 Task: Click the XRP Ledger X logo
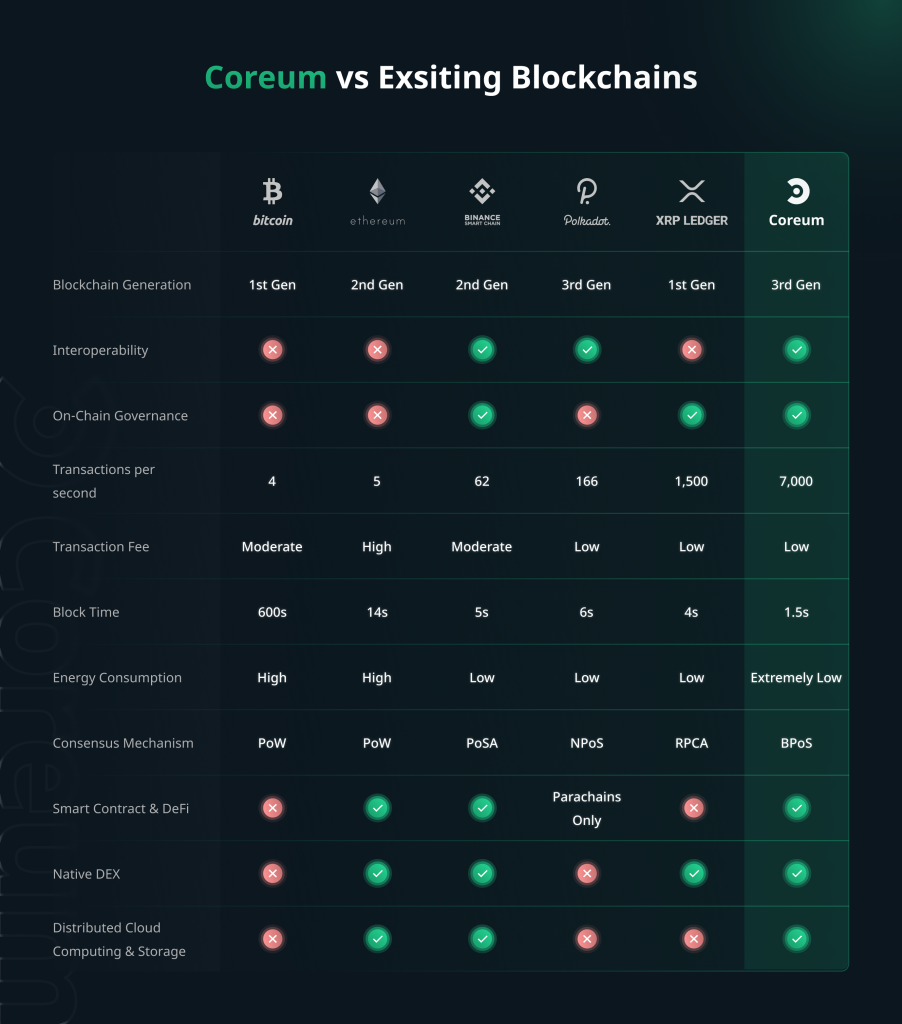691,191
